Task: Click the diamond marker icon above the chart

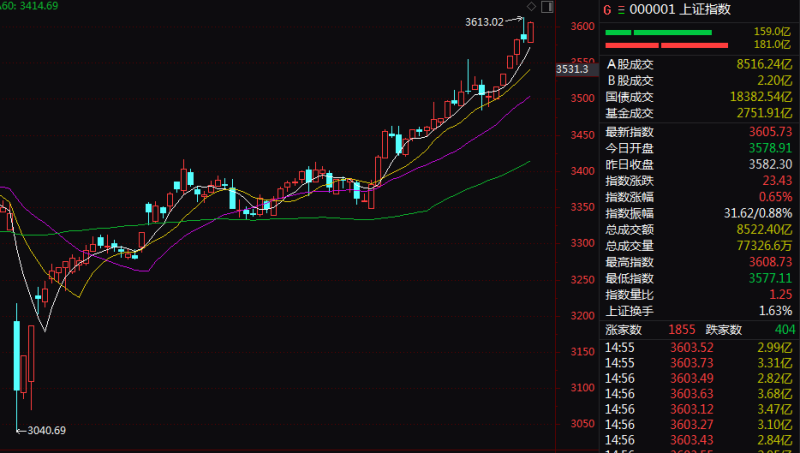Action: 531,7
